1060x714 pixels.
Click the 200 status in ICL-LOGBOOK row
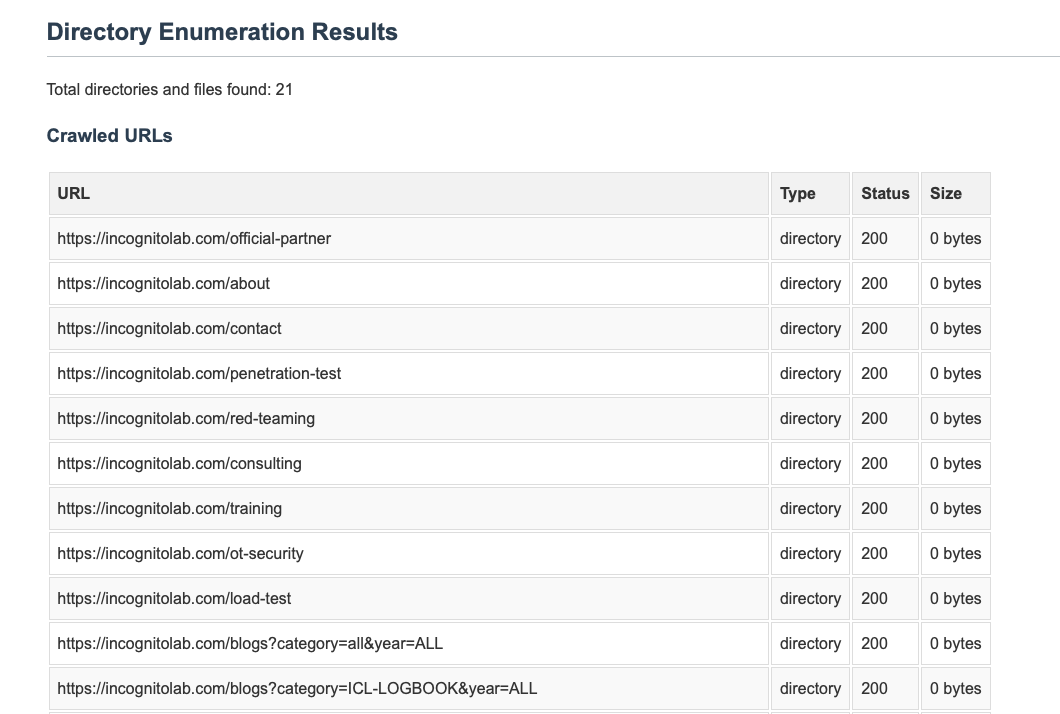[x=885, y=688]
